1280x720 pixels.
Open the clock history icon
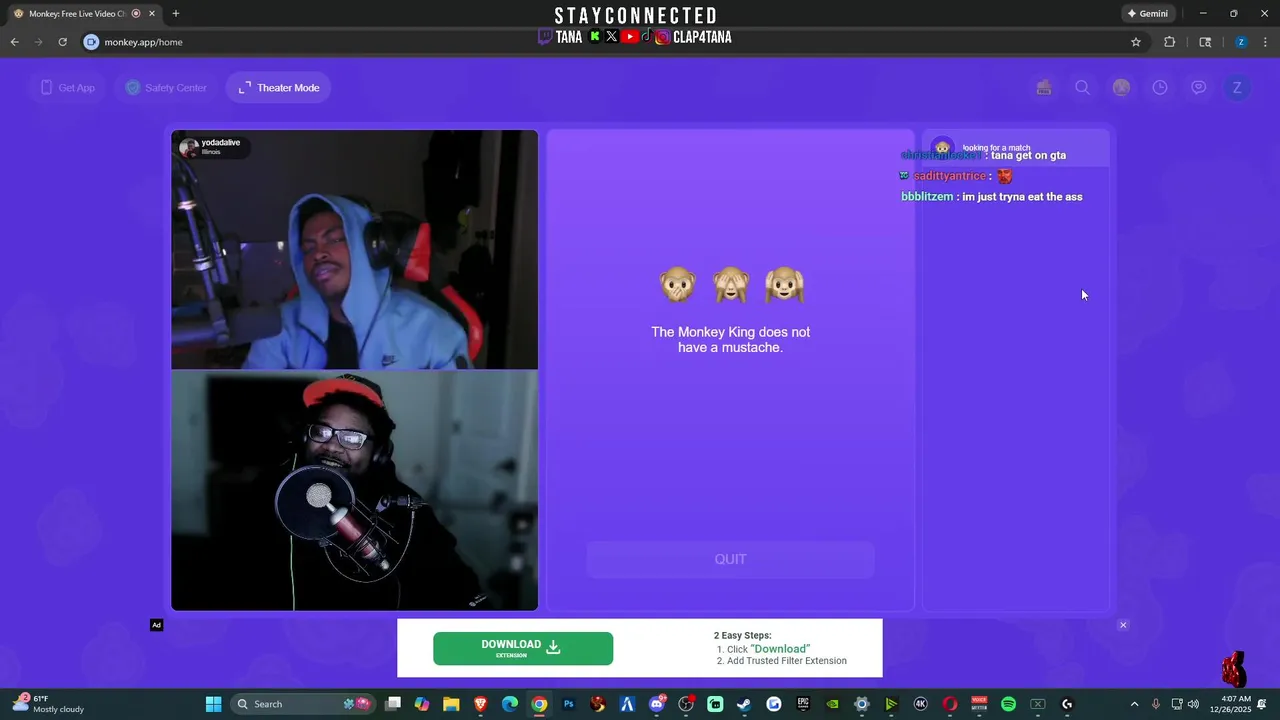(1160, 88)
